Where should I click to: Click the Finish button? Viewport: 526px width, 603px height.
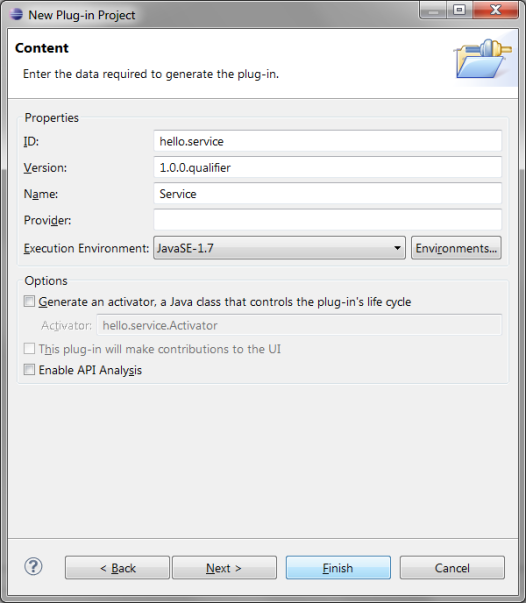click(338, 568)
